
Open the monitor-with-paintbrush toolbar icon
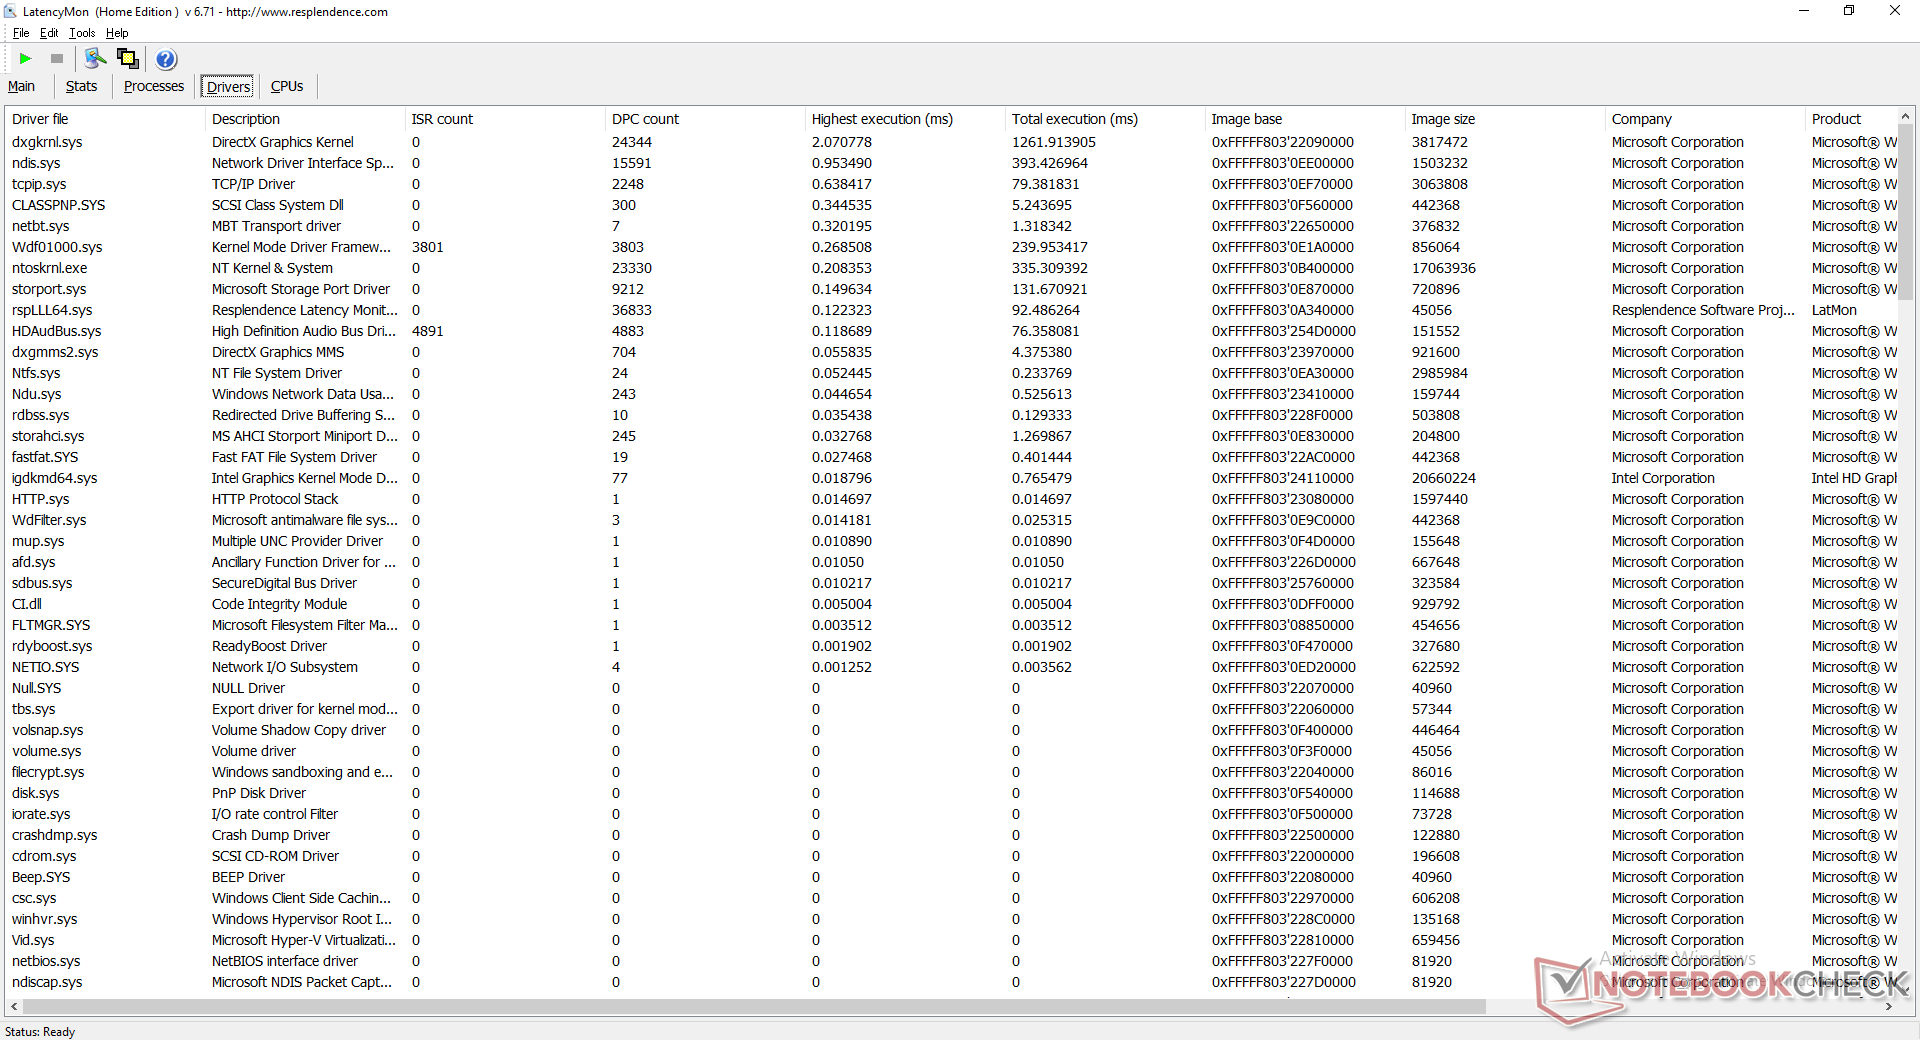click(96, 59)
